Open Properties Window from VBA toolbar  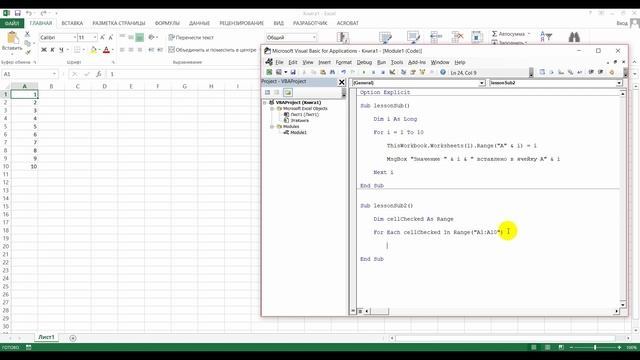413,72
